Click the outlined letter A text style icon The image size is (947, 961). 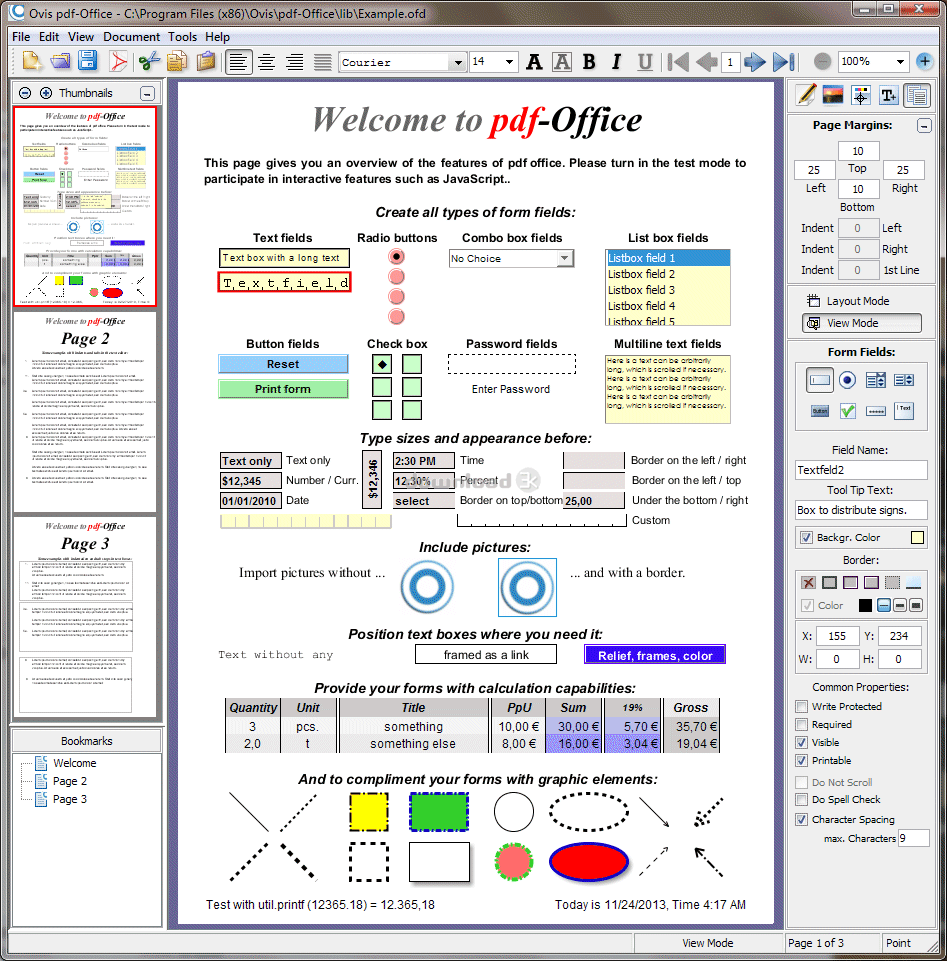click(562, 62)
